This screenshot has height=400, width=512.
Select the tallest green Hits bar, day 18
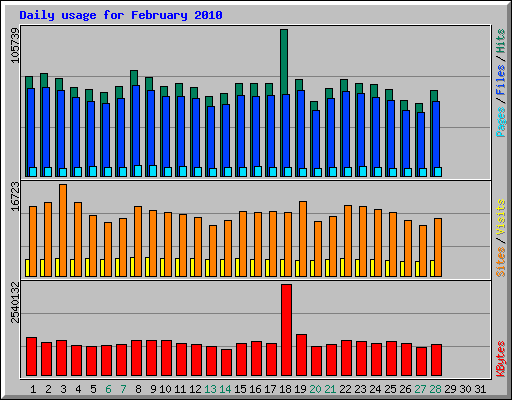(284, 62)
